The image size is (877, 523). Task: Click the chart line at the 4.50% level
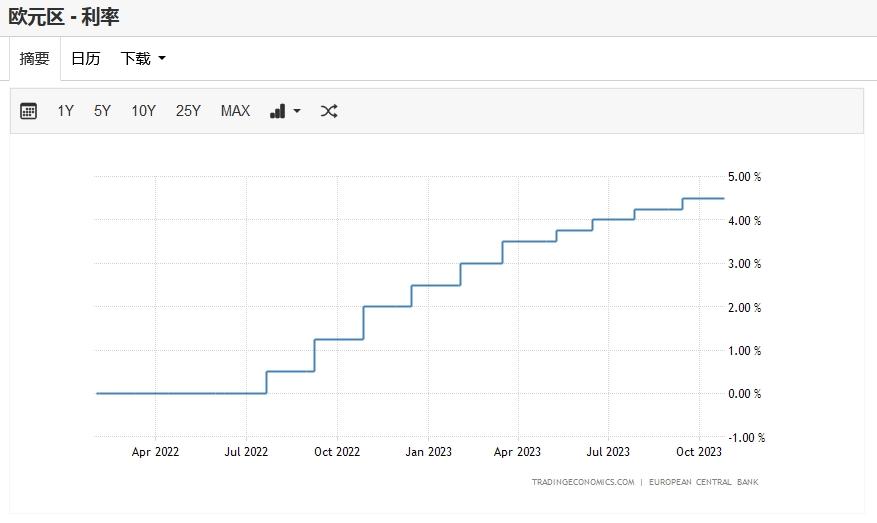tap(703, 199)
